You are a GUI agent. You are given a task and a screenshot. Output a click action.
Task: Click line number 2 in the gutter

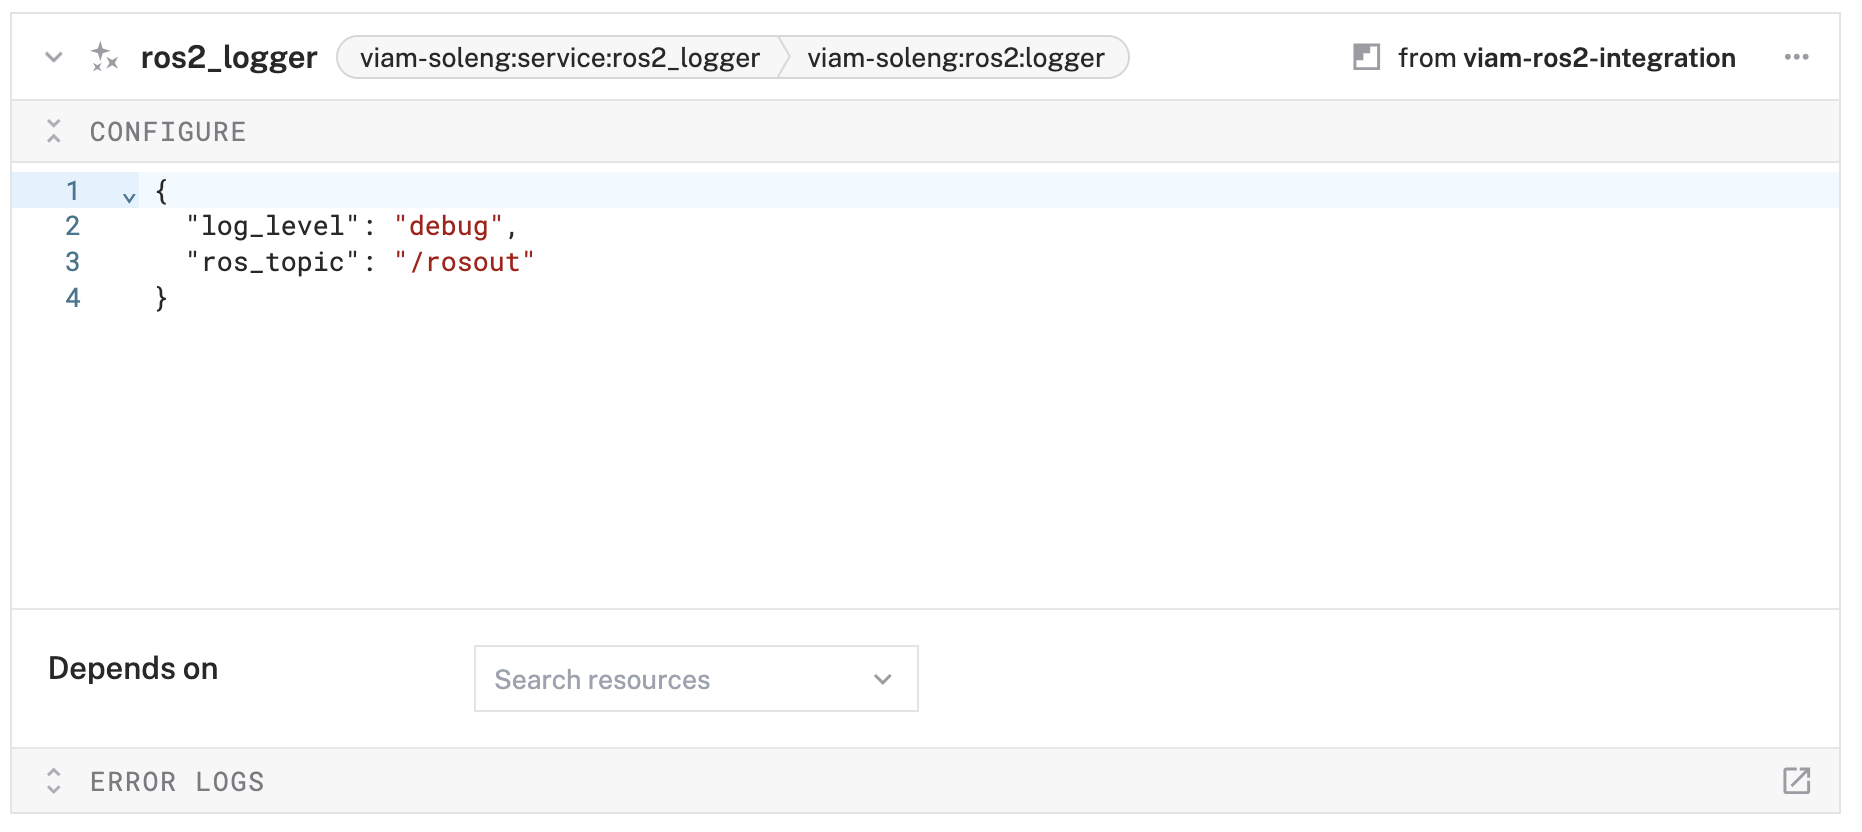tap(72, 226)
